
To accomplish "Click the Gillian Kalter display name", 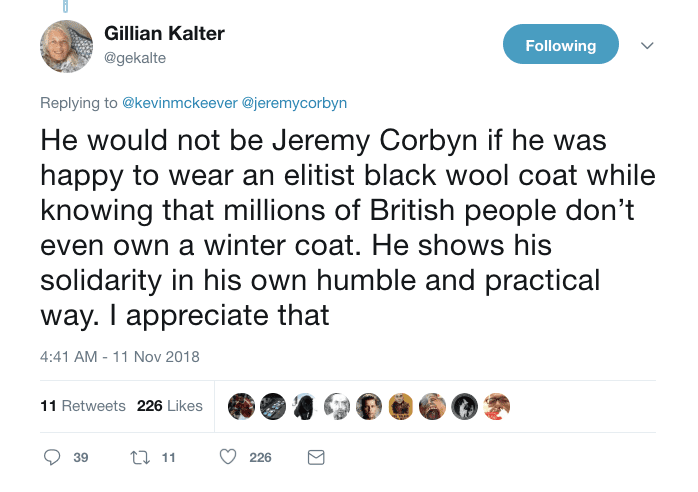I will point(164,34).
